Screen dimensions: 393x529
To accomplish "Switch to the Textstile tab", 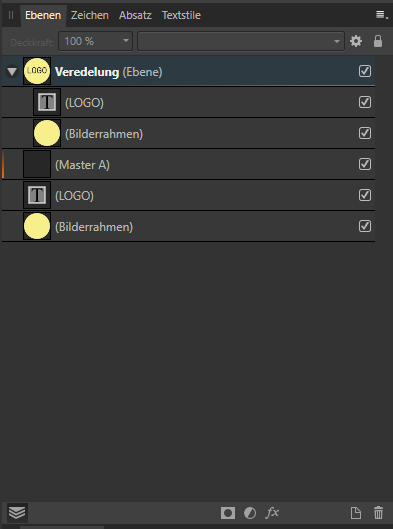I will (x=181, y=15).
